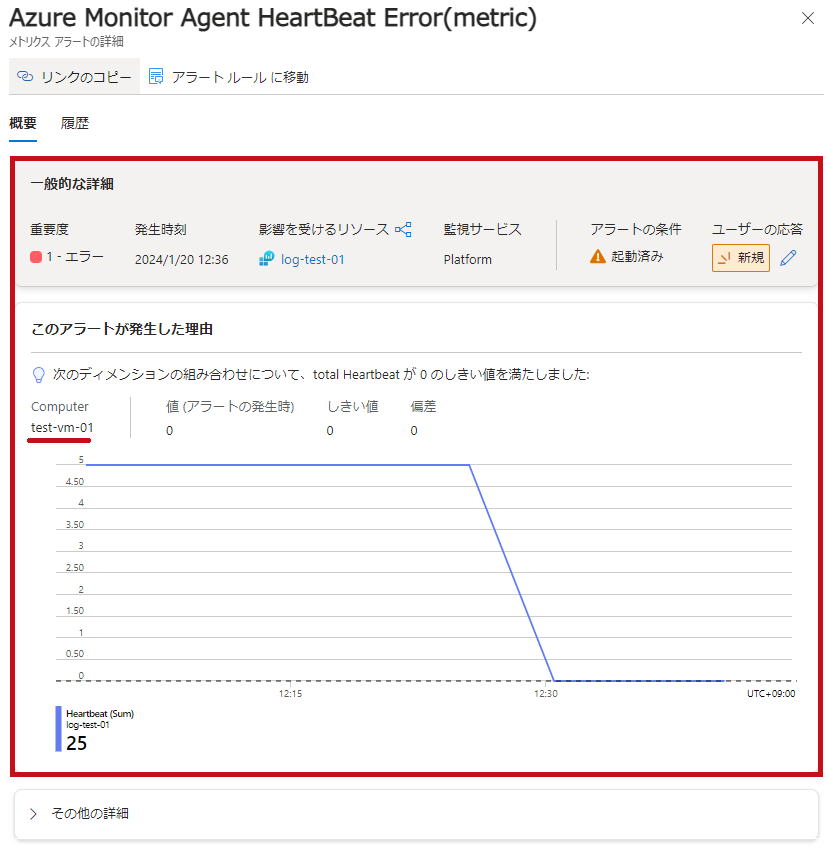
Task: Click the 12:15 time axis label
Action: pos(290,694)
